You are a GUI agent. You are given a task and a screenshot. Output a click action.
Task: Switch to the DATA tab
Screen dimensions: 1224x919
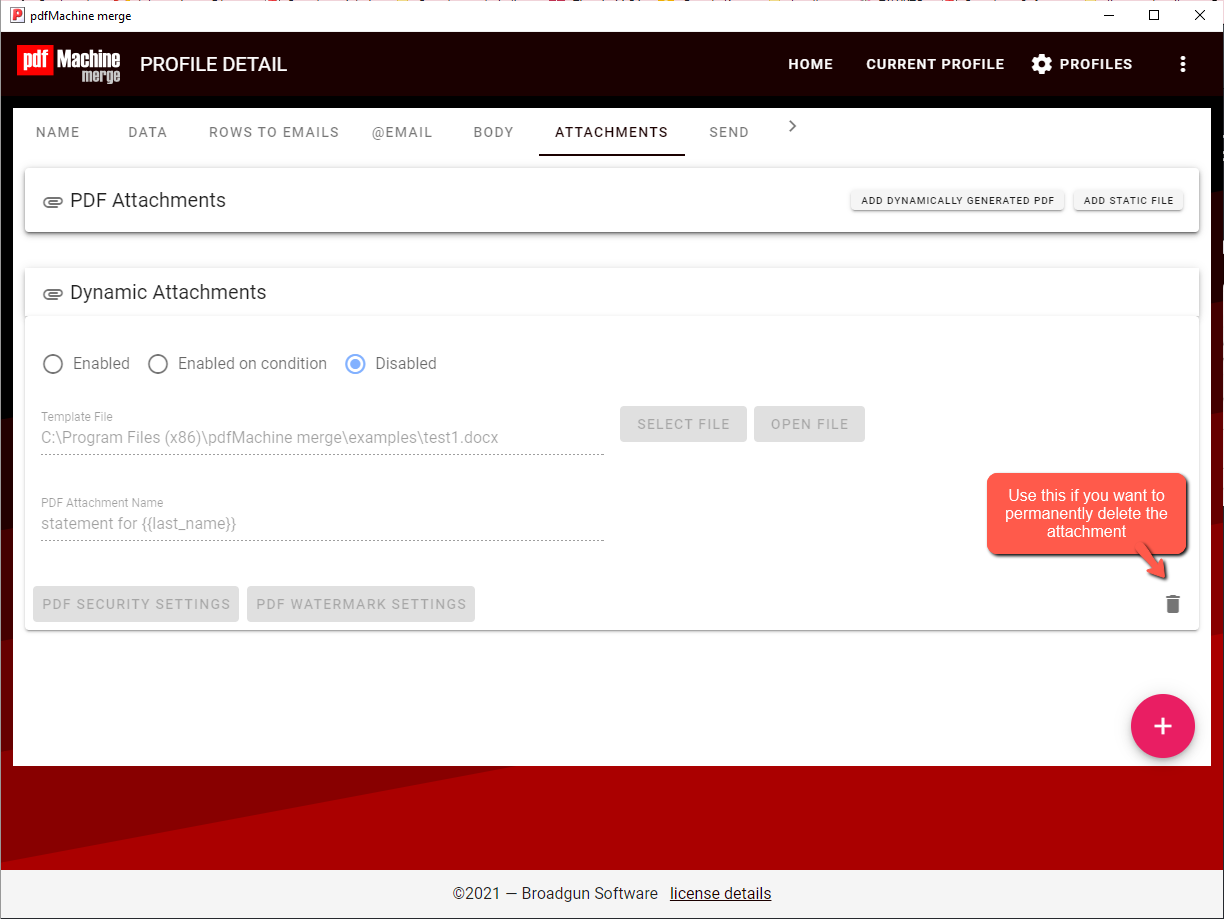[x=148, y=132]
